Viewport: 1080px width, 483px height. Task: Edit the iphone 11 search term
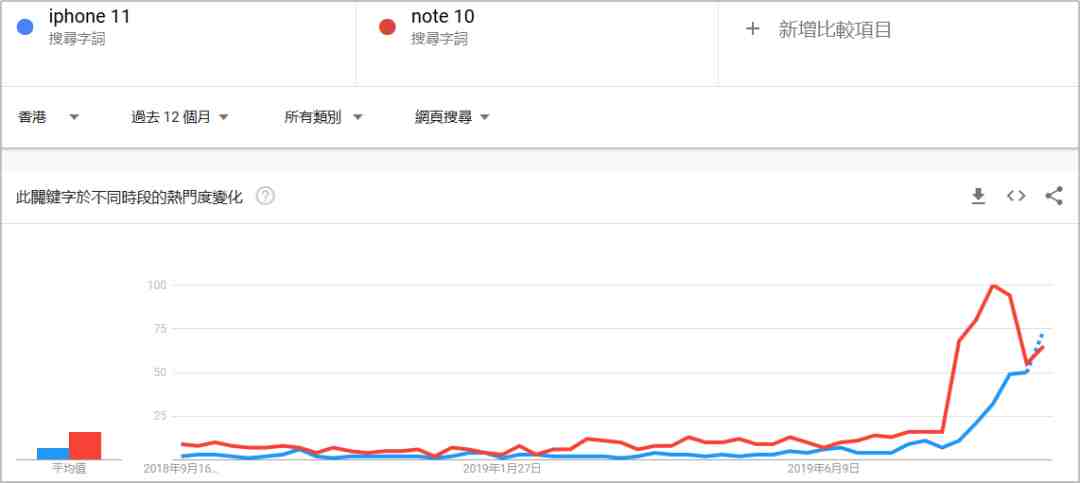[x=90, y=16]
